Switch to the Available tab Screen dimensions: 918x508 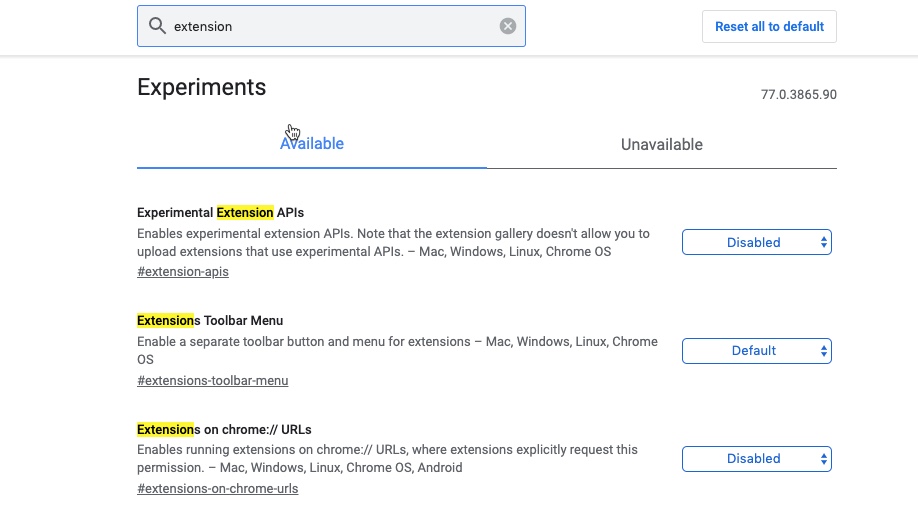pyautogui.click(x=311, y=144)
